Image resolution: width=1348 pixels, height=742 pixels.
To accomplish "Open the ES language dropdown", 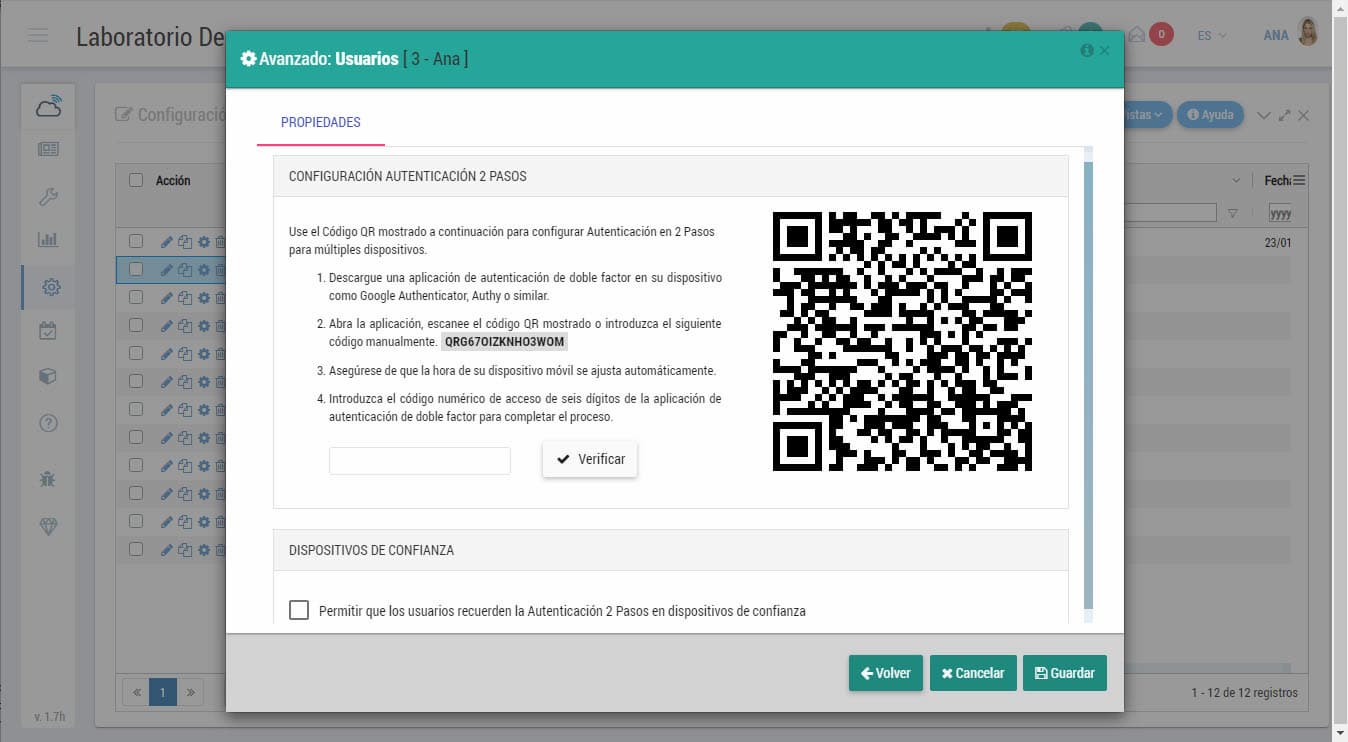I will pyautogui.click(x=1211, y=35).
